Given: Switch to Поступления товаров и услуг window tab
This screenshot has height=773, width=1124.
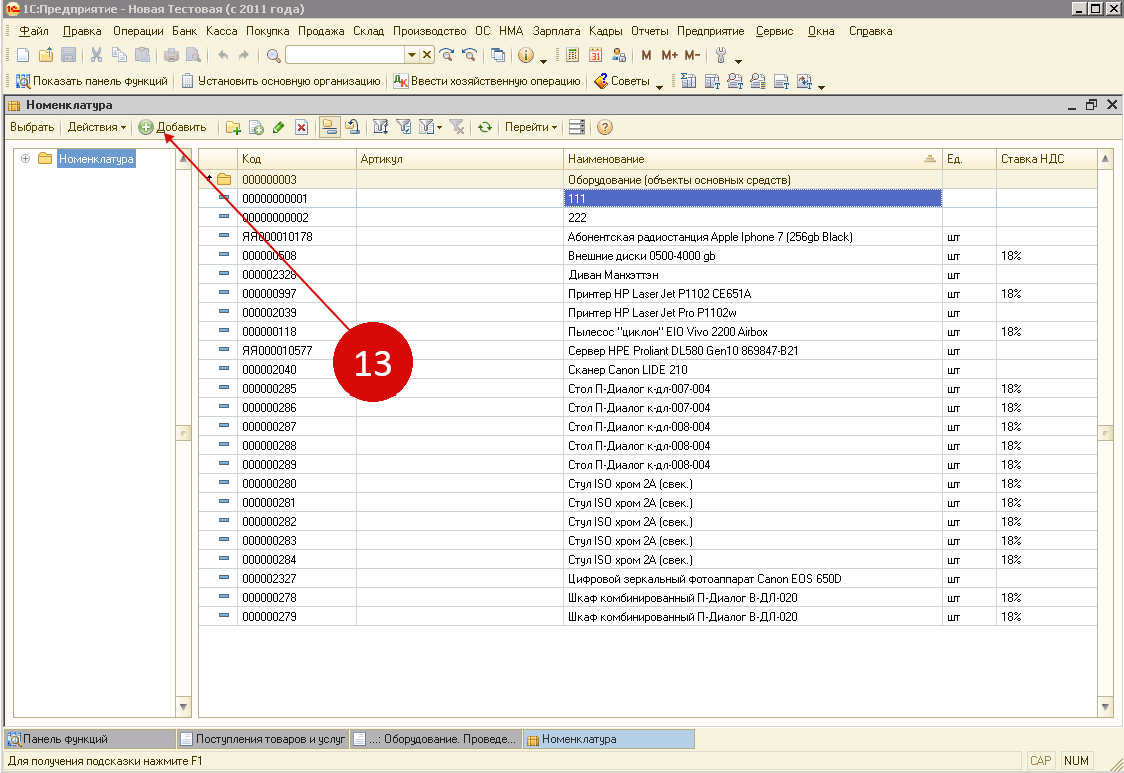Looking at the screenshot, I should coord(262,739).
